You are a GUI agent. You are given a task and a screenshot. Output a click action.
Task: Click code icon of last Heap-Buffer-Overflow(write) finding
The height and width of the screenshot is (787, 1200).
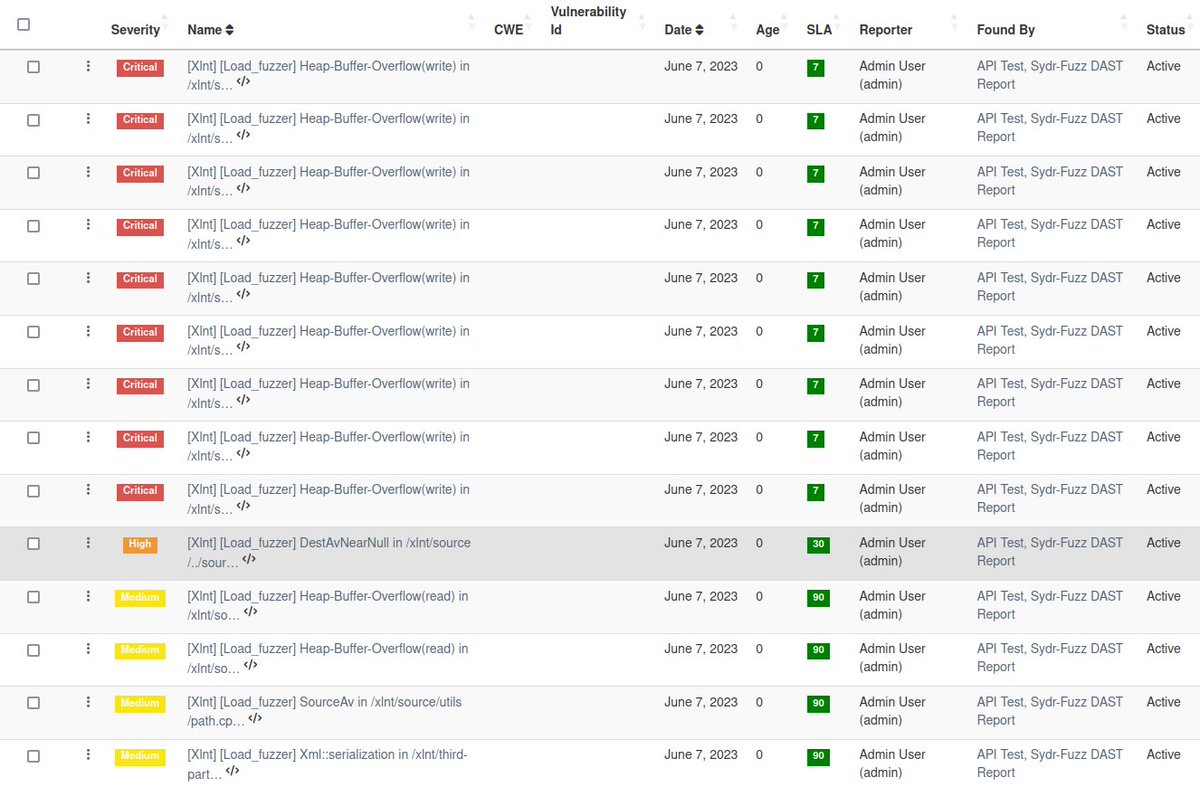243,506
